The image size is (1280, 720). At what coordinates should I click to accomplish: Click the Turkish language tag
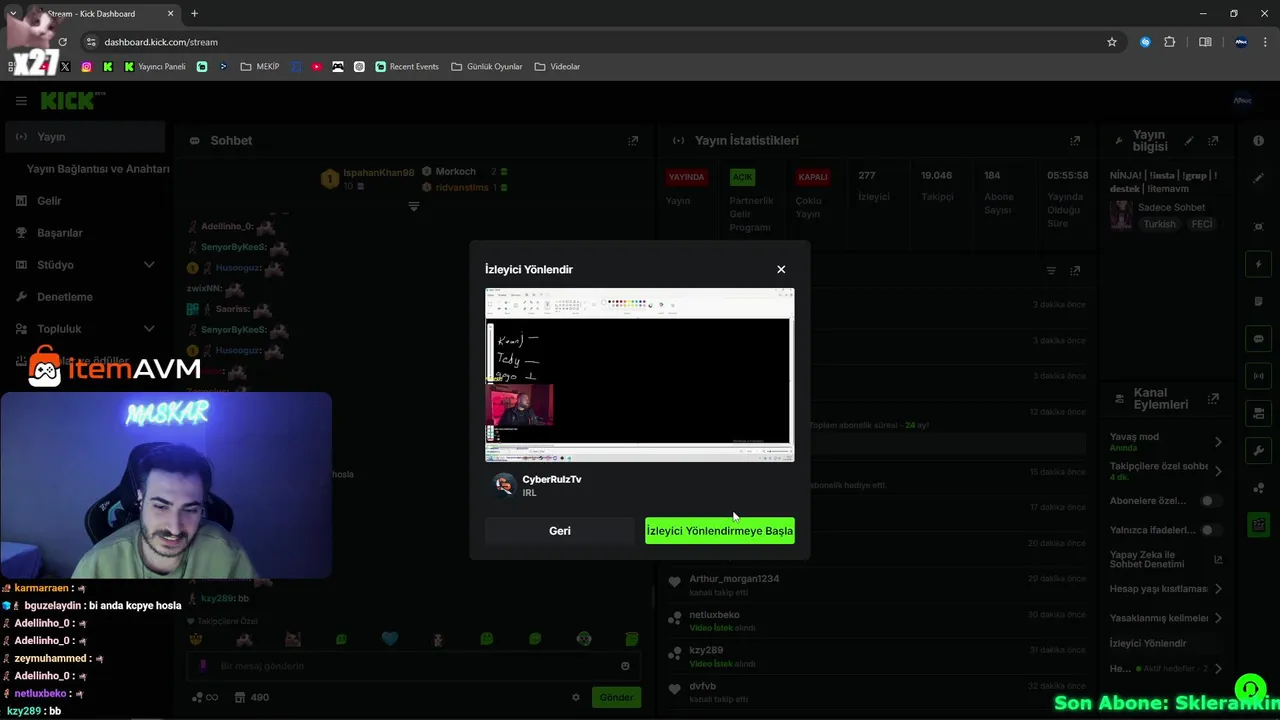(1160, 225)
